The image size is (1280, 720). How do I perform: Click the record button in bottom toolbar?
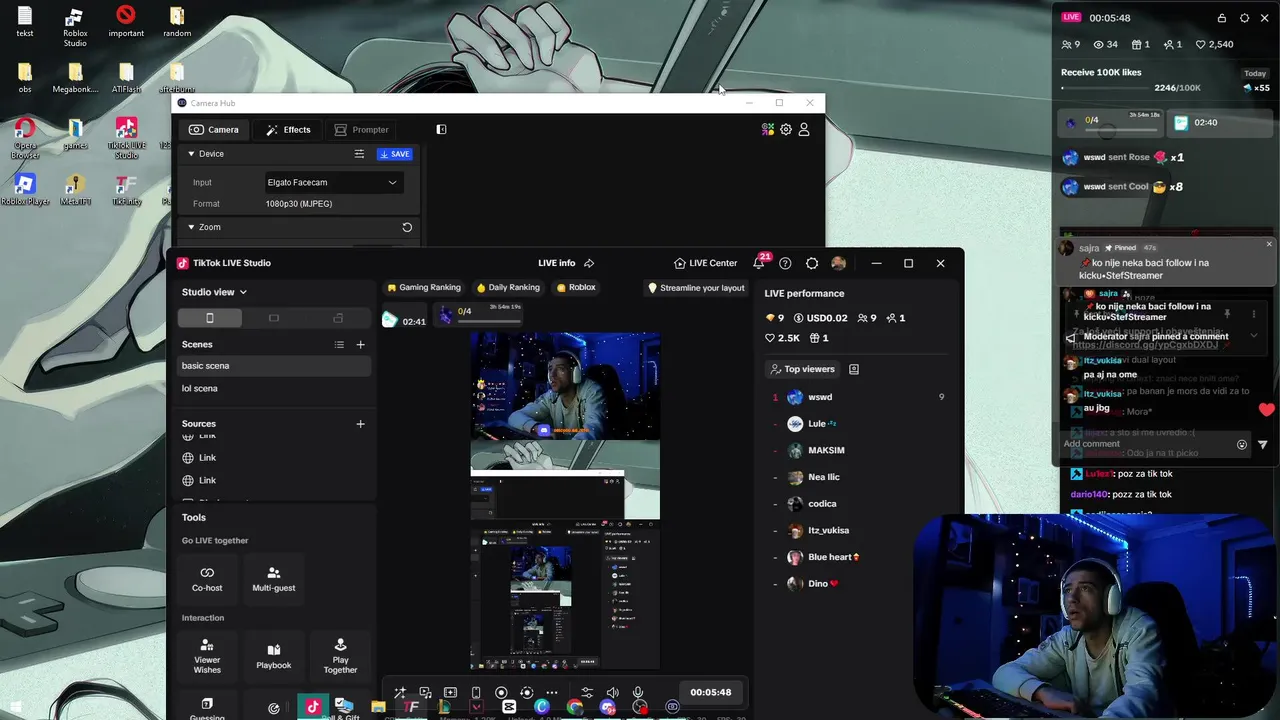tap(501, 692)
